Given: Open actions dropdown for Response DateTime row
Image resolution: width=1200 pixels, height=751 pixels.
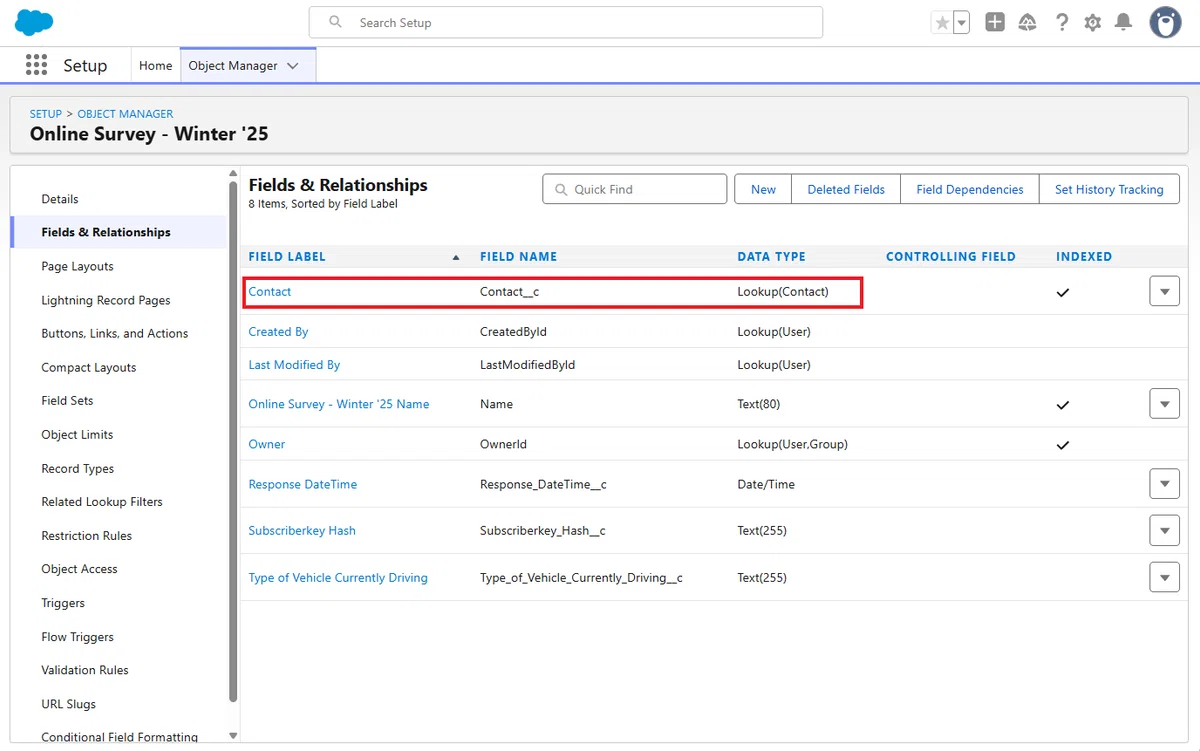Looking at the screenshot, I should point(1164,484).
